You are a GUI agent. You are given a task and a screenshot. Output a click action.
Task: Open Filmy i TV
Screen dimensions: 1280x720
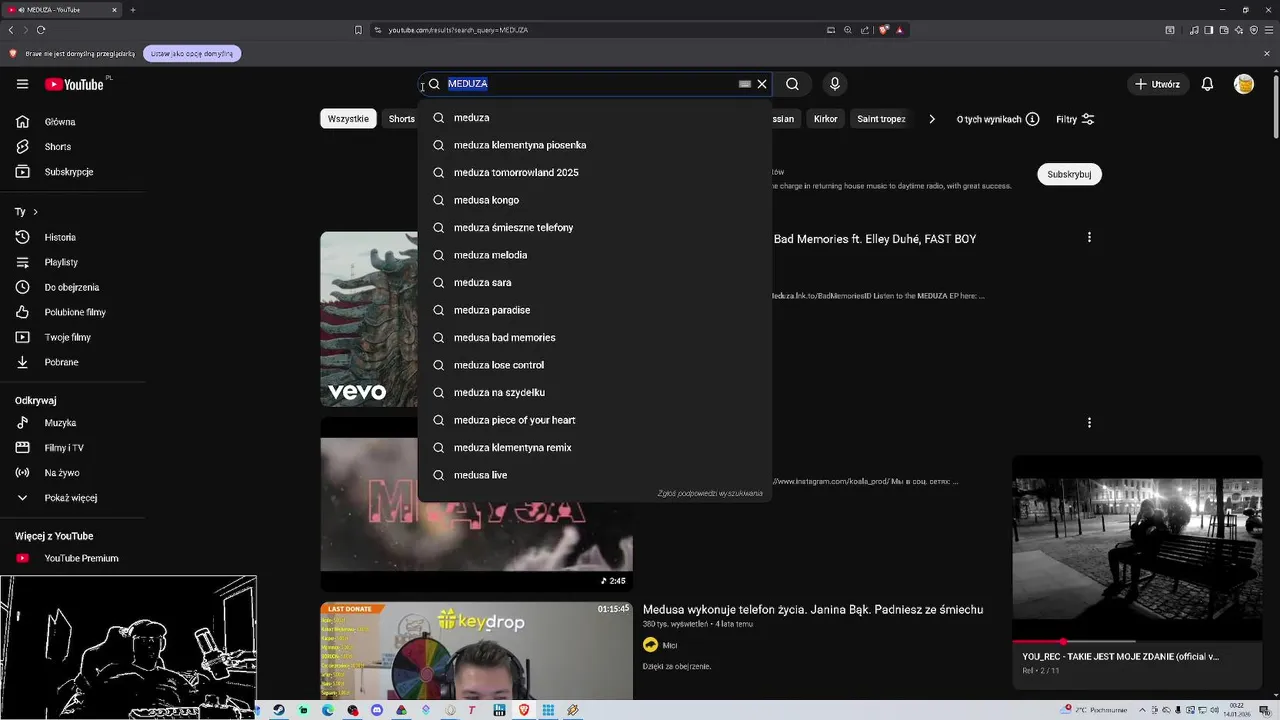(72, 448)
